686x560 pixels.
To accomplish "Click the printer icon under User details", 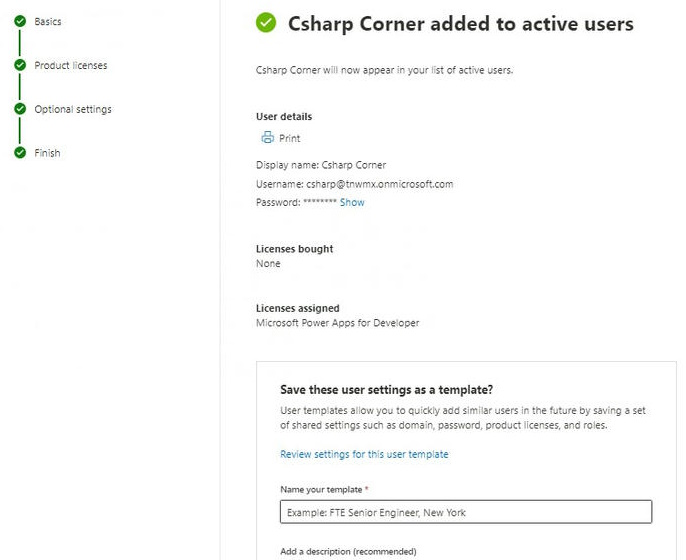I will (267, 137).
